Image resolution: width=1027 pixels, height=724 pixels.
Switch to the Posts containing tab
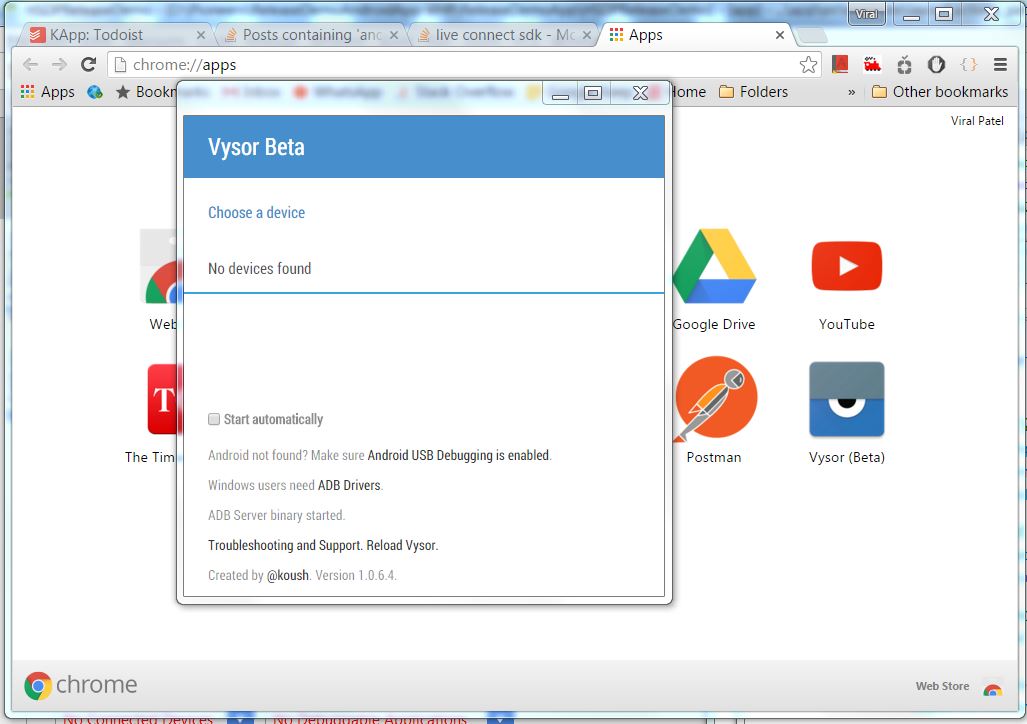point(309,35)
